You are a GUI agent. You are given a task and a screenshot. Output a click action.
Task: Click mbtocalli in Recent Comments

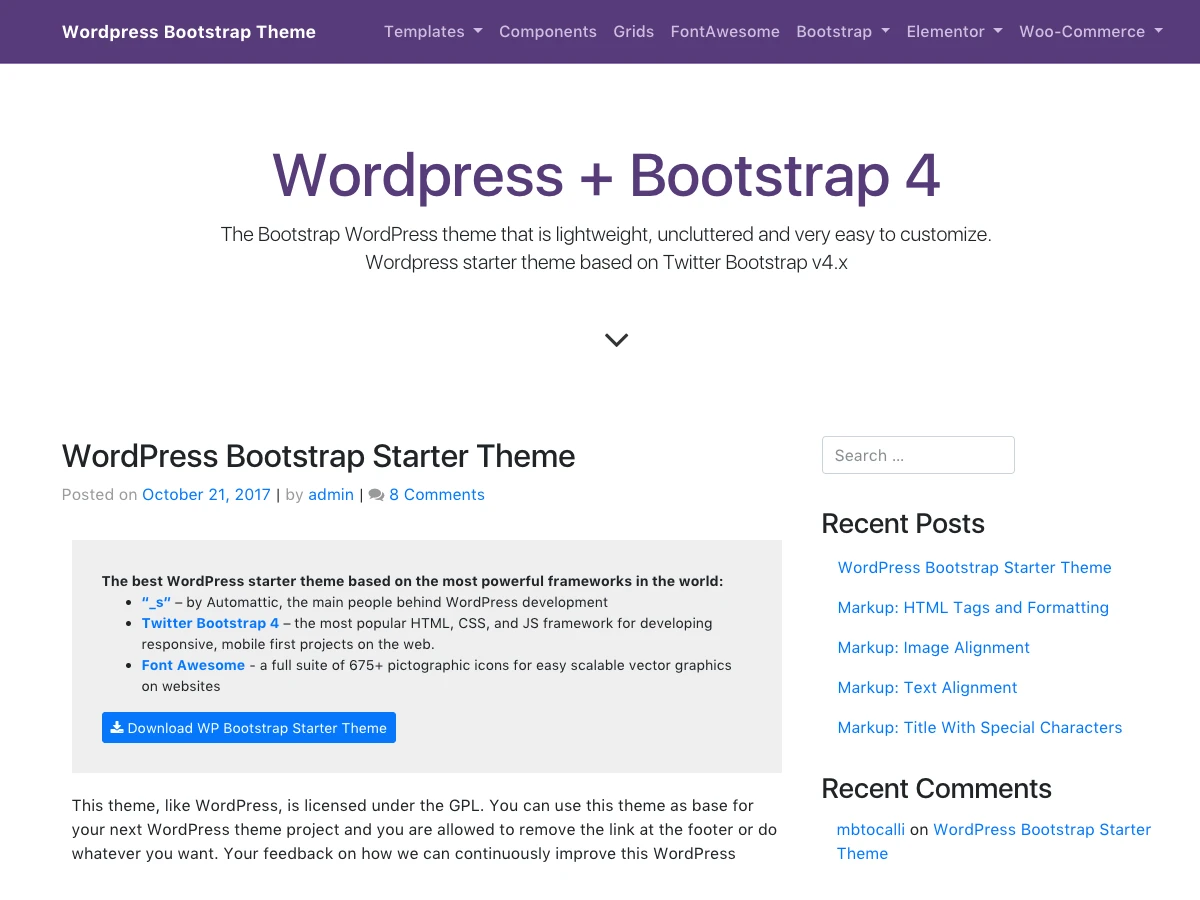pyautogui.click(x=870, y=829)
